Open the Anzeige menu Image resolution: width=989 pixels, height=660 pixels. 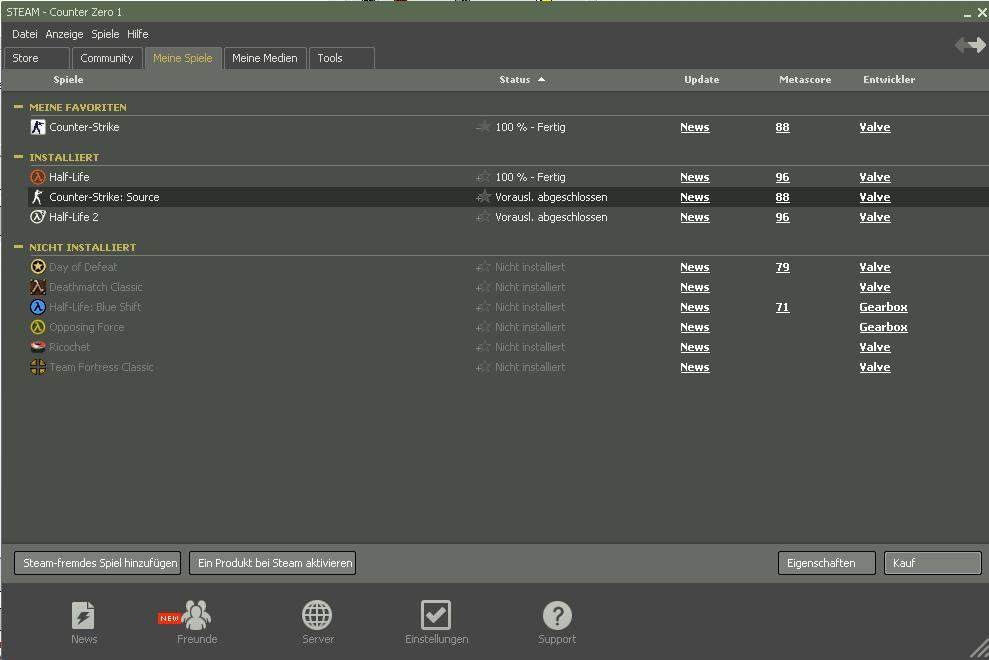pos(64,34)
